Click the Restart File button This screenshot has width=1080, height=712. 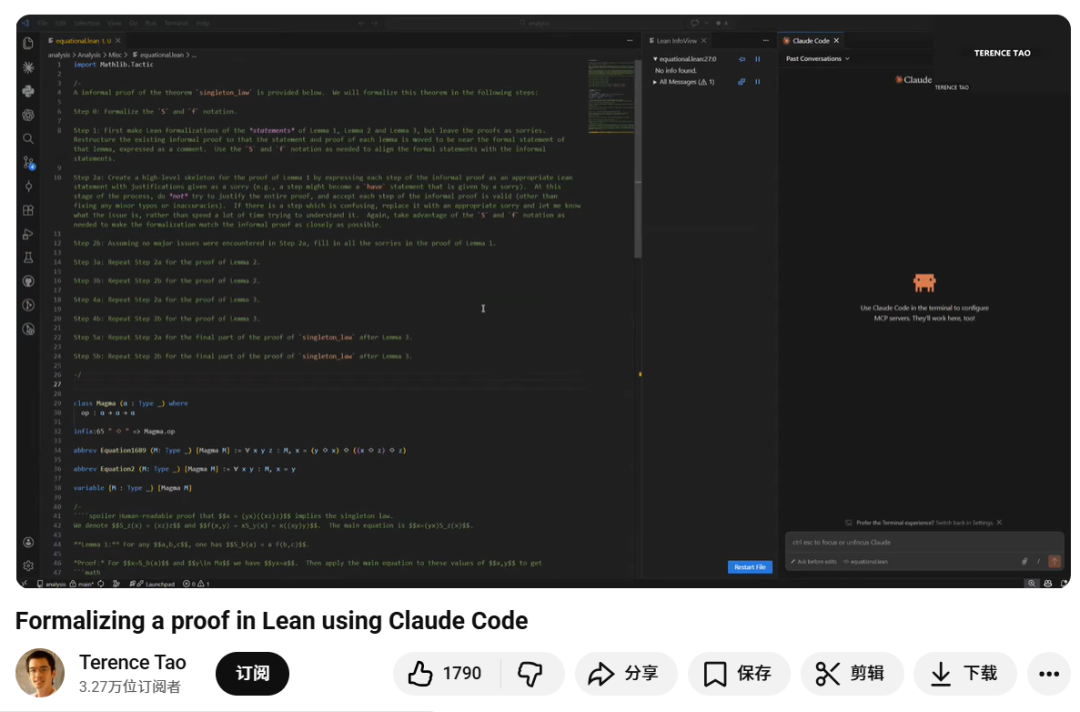tap(750, 567)
